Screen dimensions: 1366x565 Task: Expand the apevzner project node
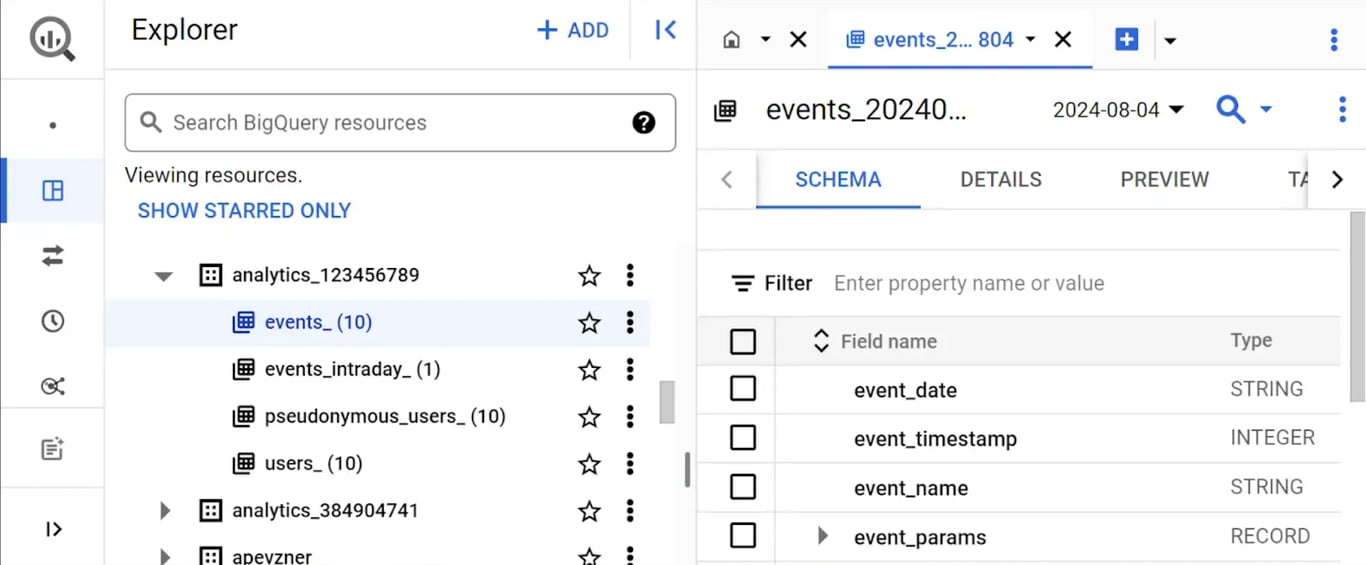(166, 556)
